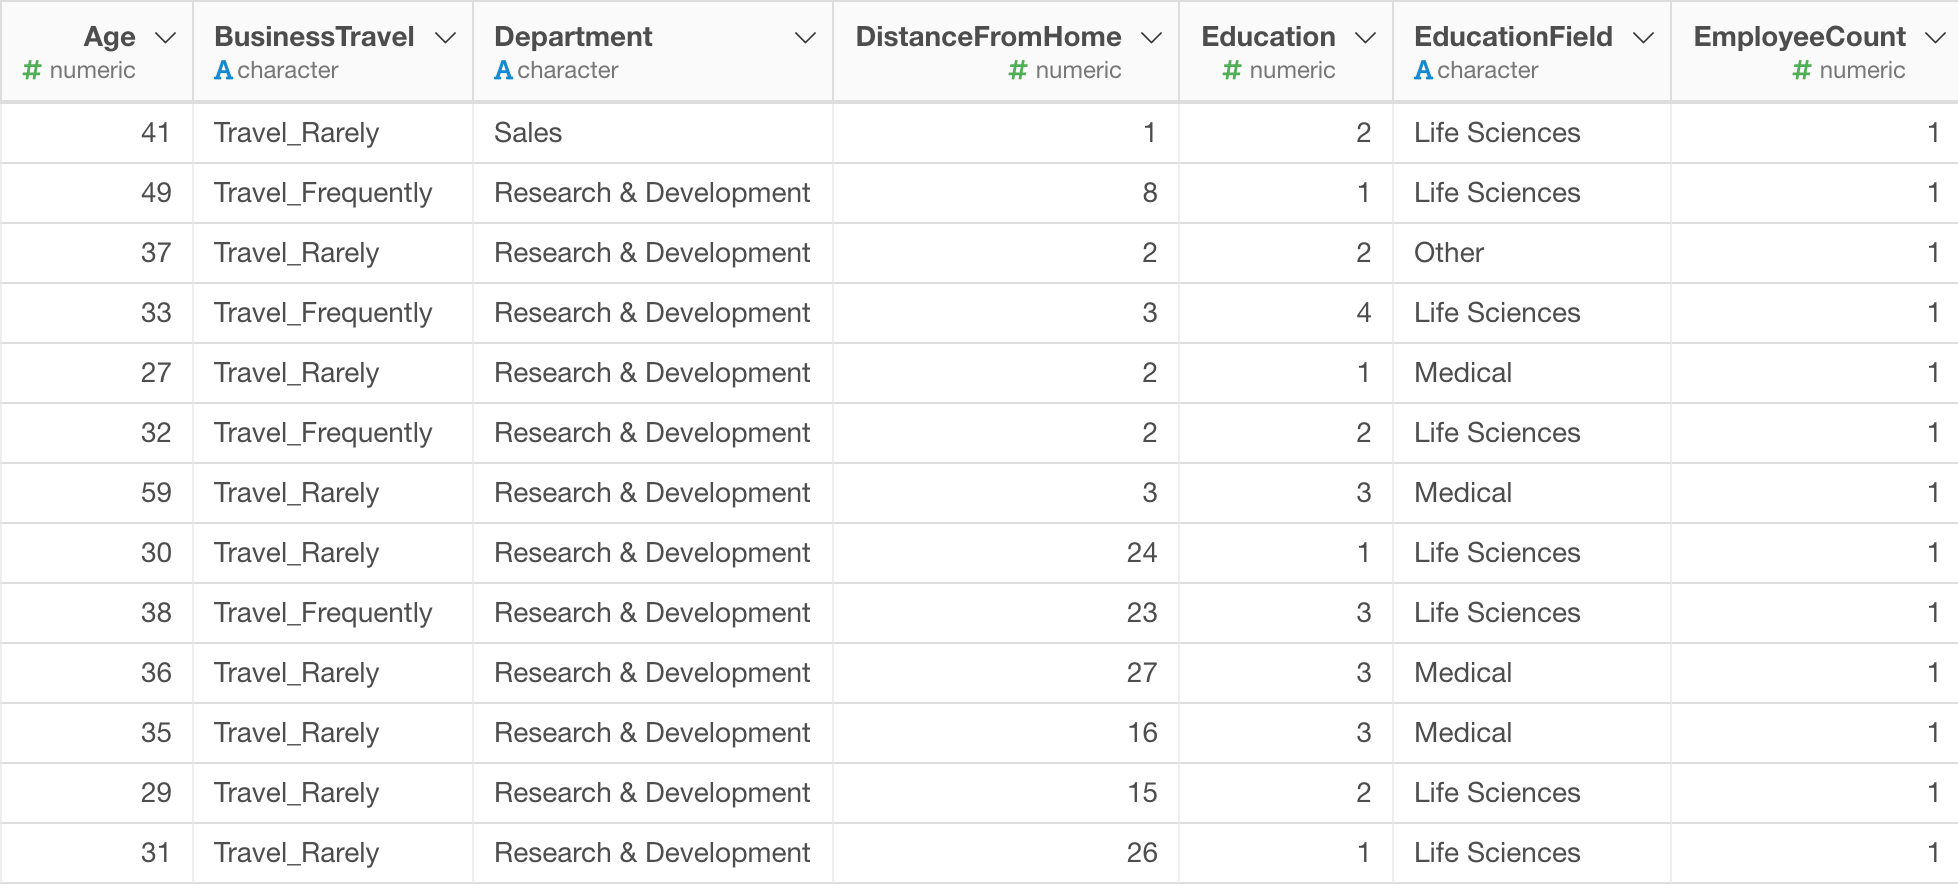Open the EmployeeCount column dropdown chevron
Screen dimensions: 1958x884
point(1935,38)
